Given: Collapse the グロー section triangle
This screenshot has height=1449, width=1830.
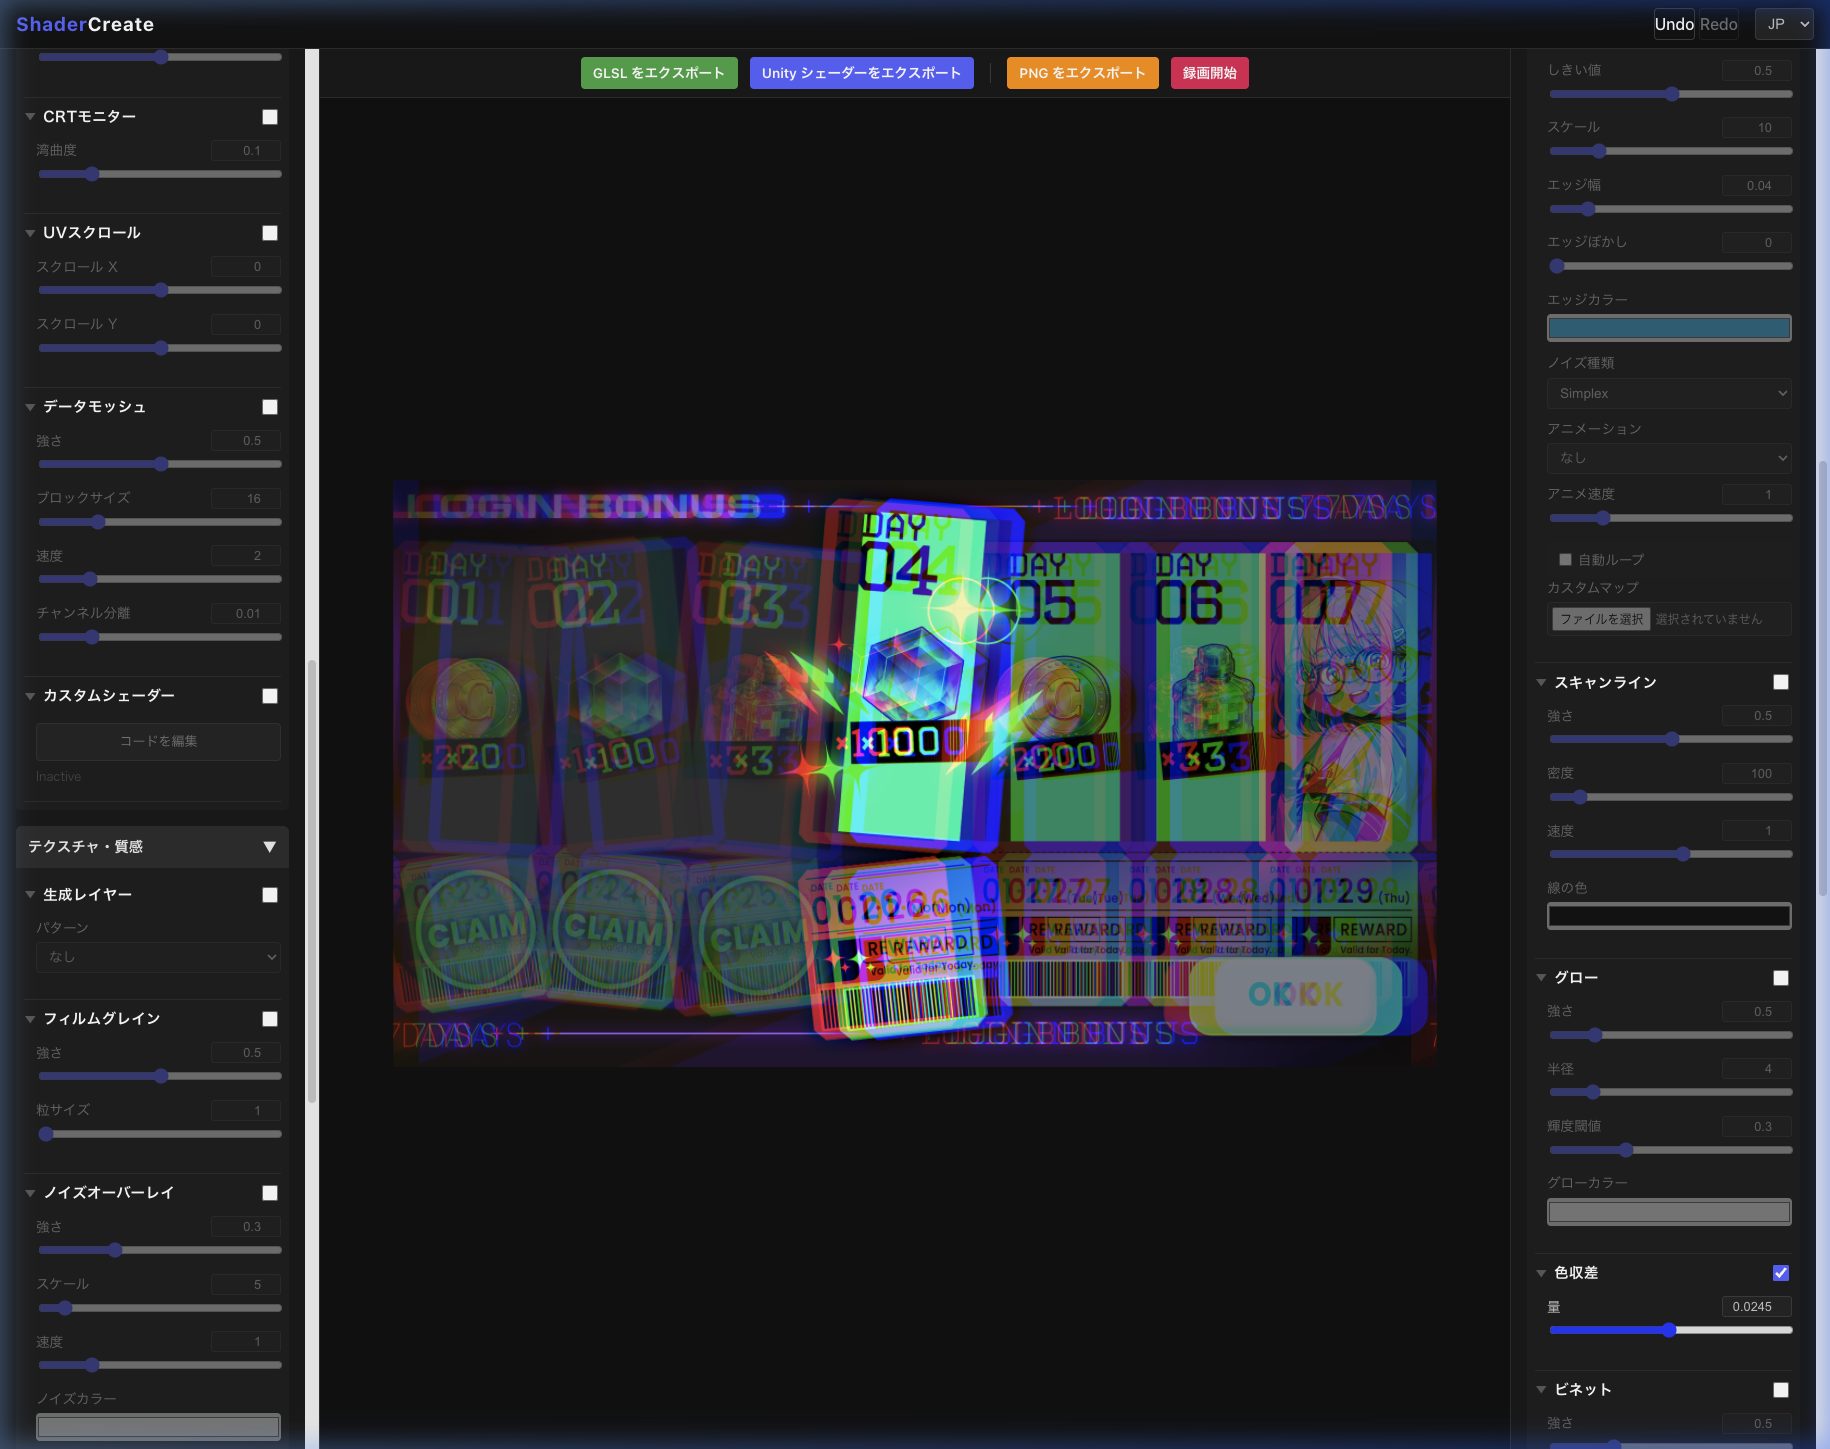Looking at the screenshot, I should coord(1541,978).
